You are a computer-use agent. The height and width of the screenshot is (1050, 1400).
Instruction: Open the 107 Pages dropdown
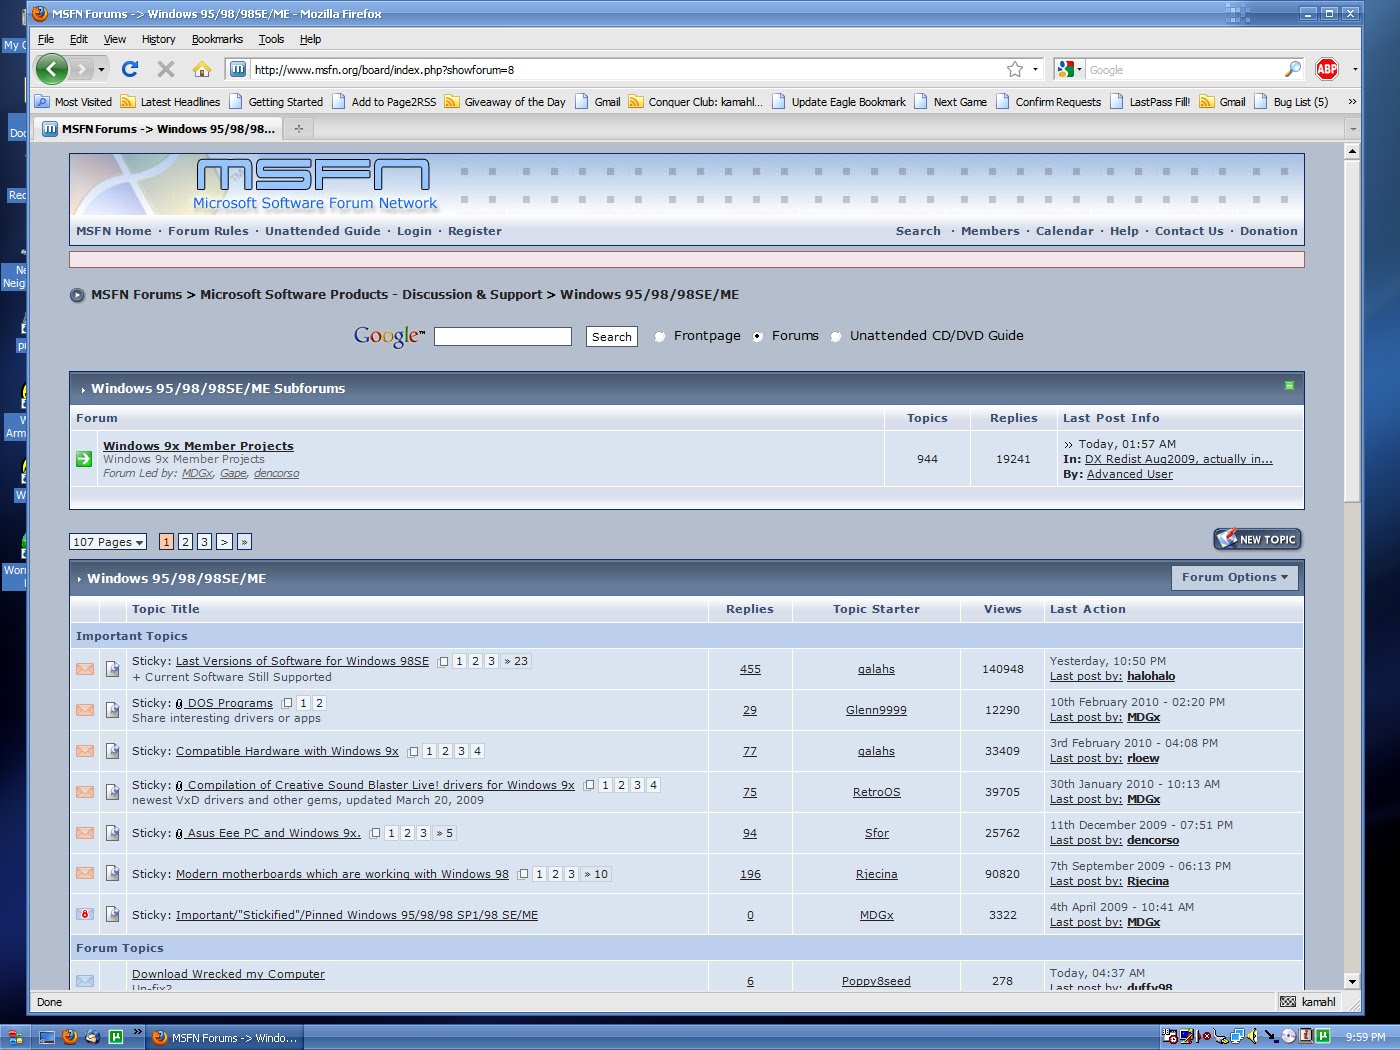108,542
